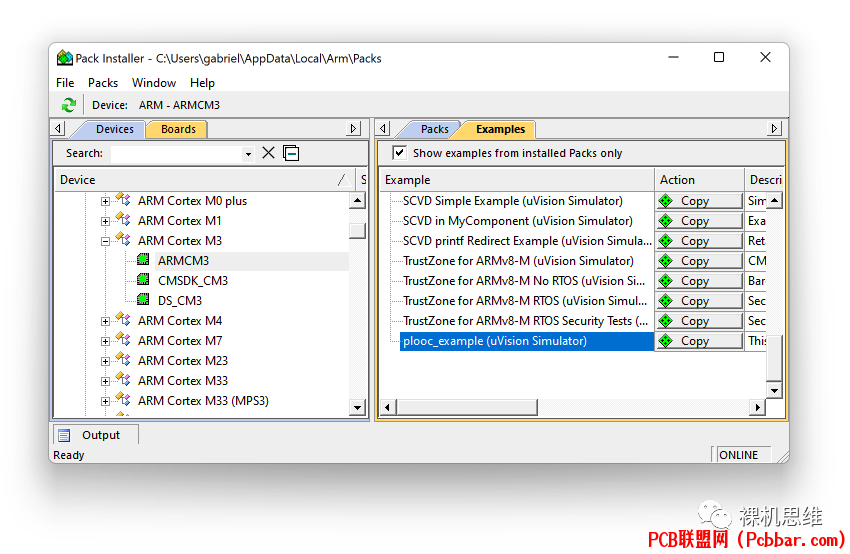This screenshot has width=850, height=554.
Task: Expand the ARM Cortex M7 node
Action: point(106,342)
